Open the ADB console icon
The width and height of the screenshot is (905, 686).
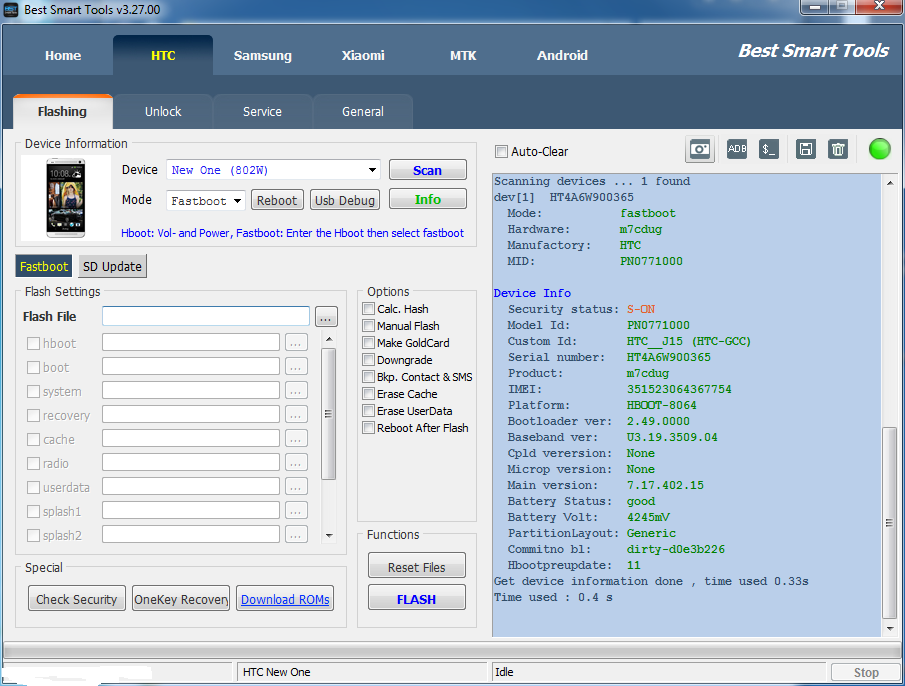click(x=736, y=149)
